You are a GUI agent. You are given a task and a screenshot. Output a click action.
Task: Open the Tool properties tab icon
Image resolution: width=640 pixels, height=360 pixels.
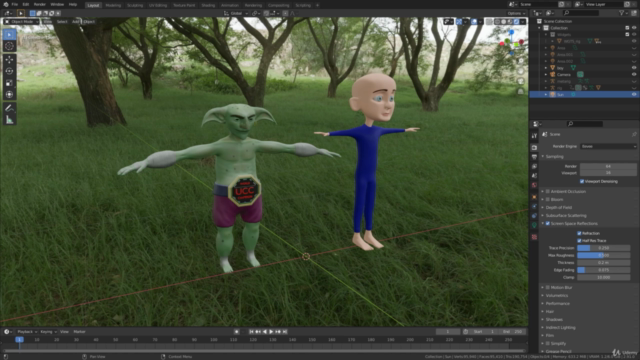click(x=534, y=136)
